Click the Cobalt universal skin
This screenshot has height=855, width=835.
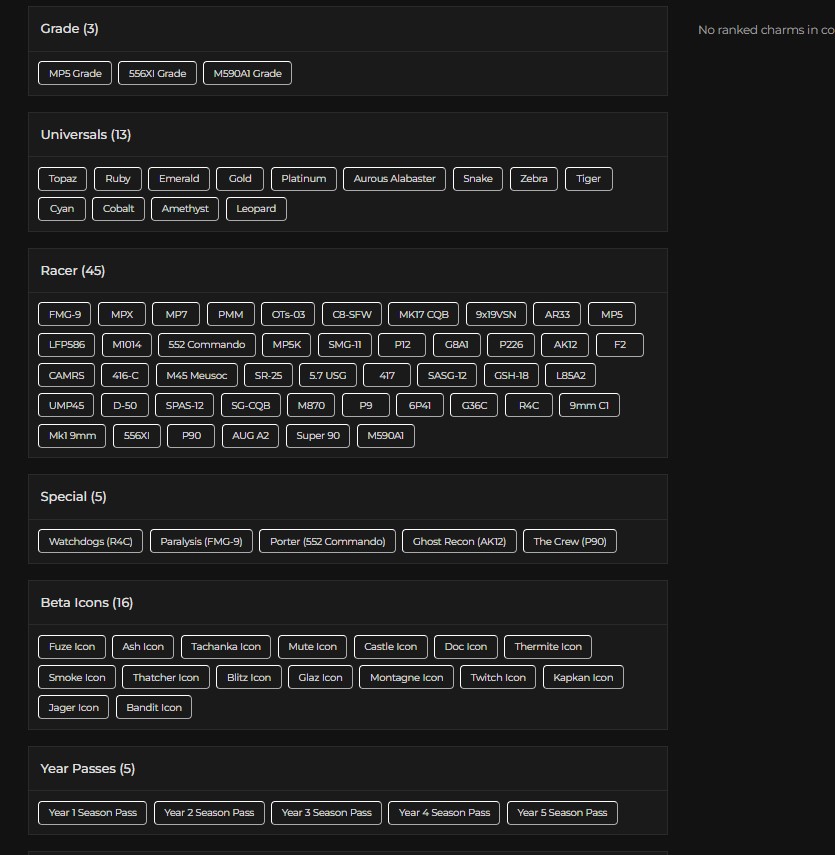tap(118, 209)
